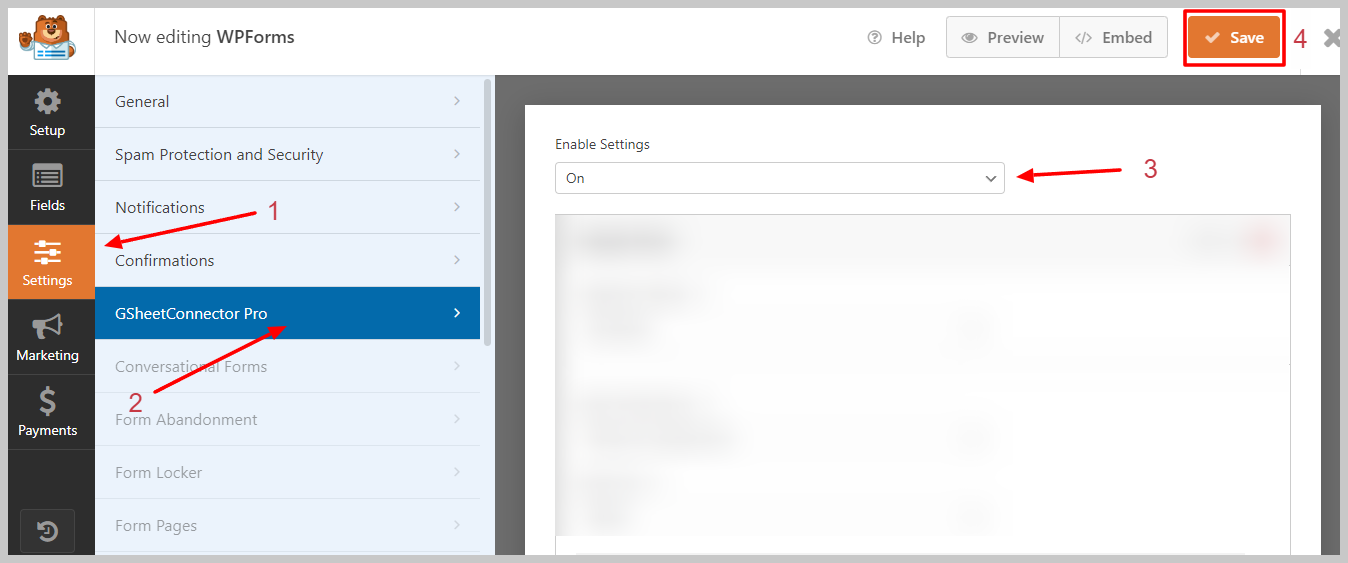Screen dimensions: 1348x563
Task: Click the Help question mark icon
Action: [x=875, y=38]
